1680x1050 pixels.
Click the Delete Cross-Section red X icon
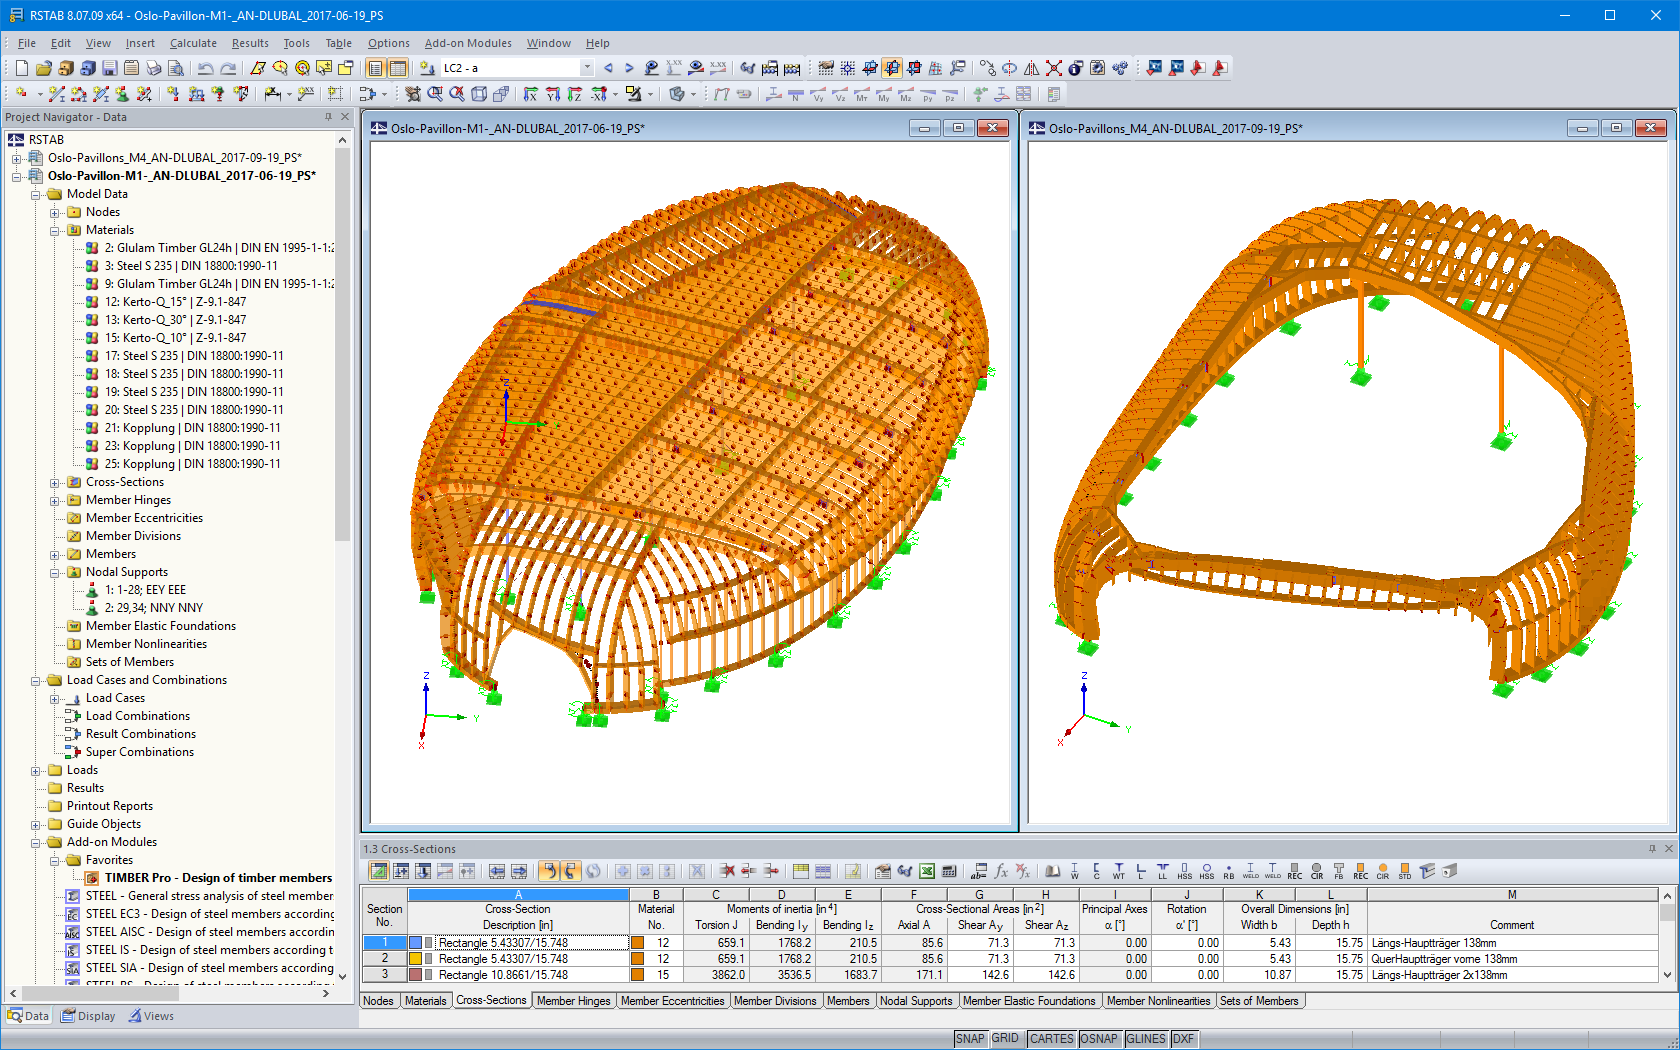point(729,871)
